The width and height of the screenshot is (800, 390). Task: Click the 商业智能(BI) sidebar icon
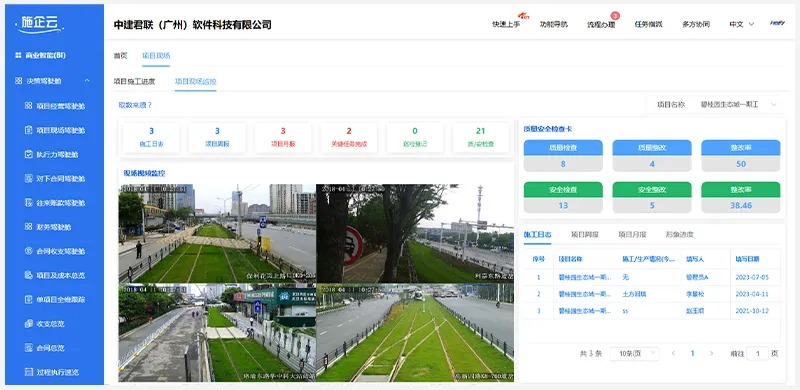[x=18, y=55]
